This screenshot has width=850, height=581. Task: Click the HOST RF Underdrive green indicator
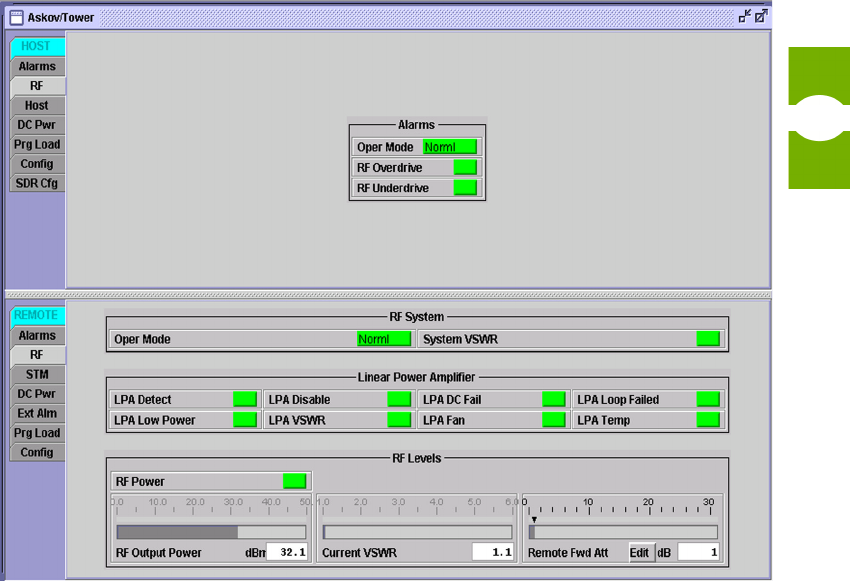click(465, 188)
